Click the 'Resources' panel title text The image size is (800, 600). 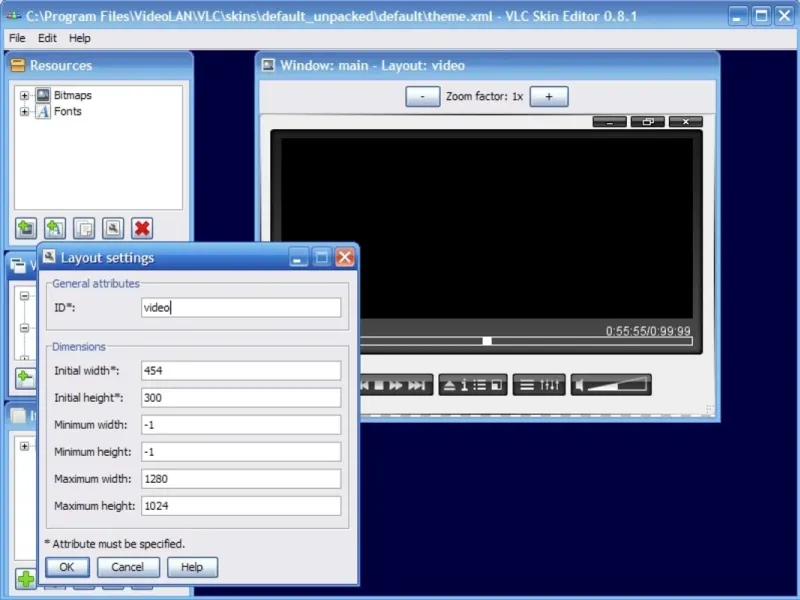coord(61,65)
